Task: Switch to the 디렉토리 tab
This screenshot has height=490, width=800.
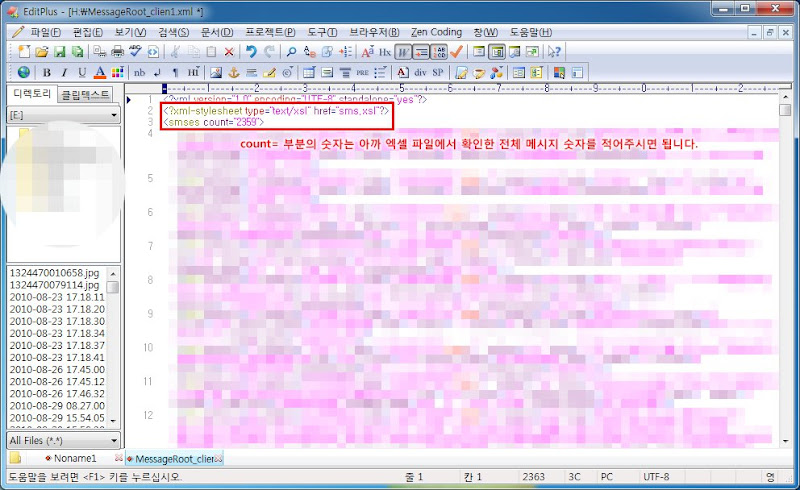Action: coord(32,94)
